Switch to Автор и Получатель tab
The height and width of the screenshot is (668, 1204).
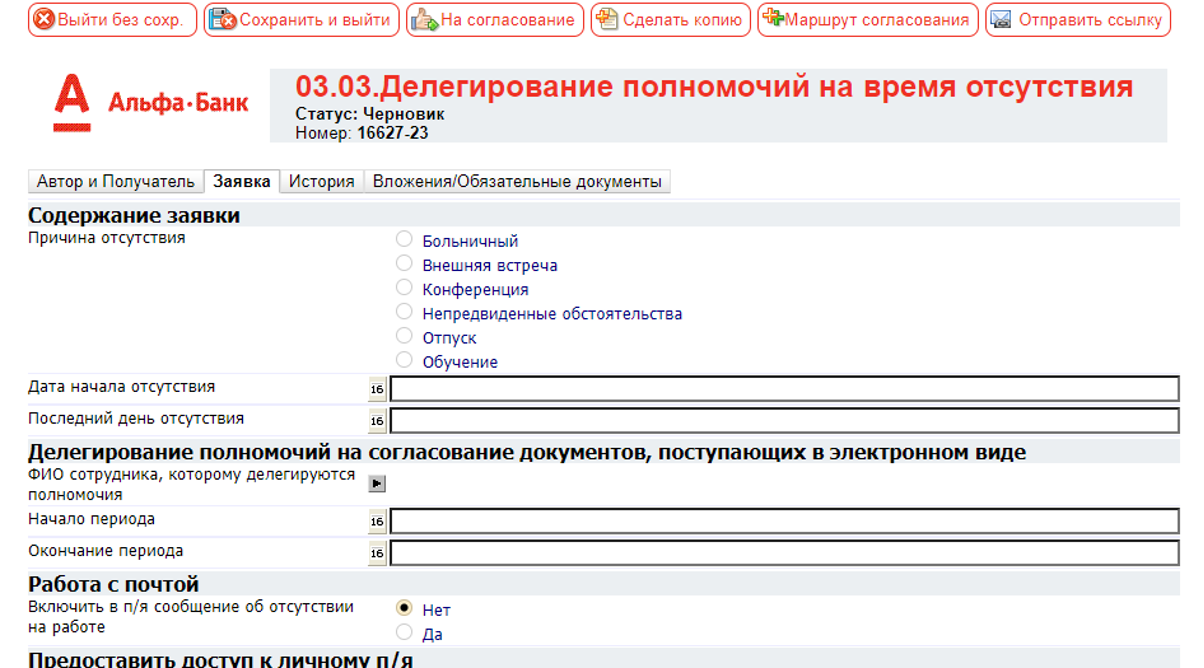115,182
